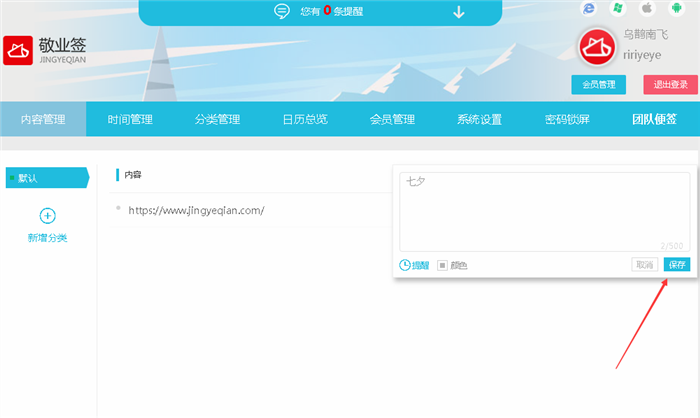Click the 内容 column header

click(x=133, y=175)
